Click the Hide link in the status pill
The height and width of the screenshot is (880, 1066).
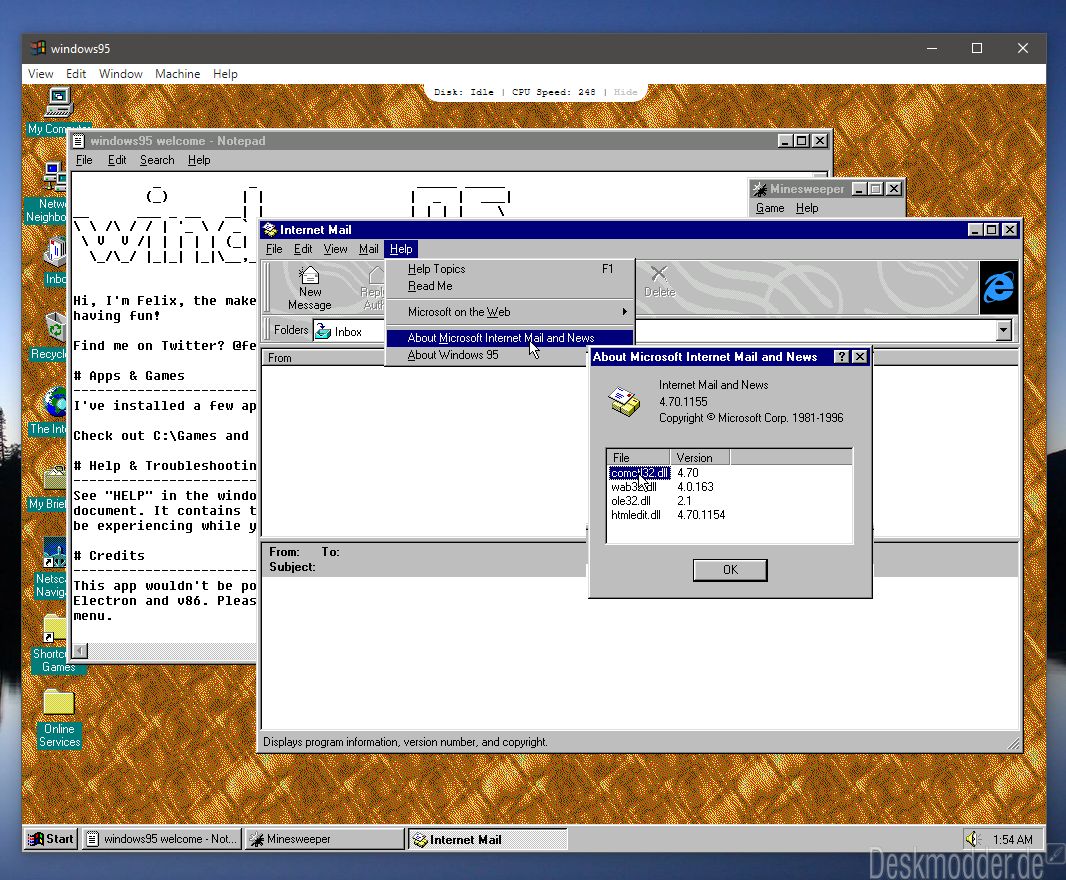625,92
